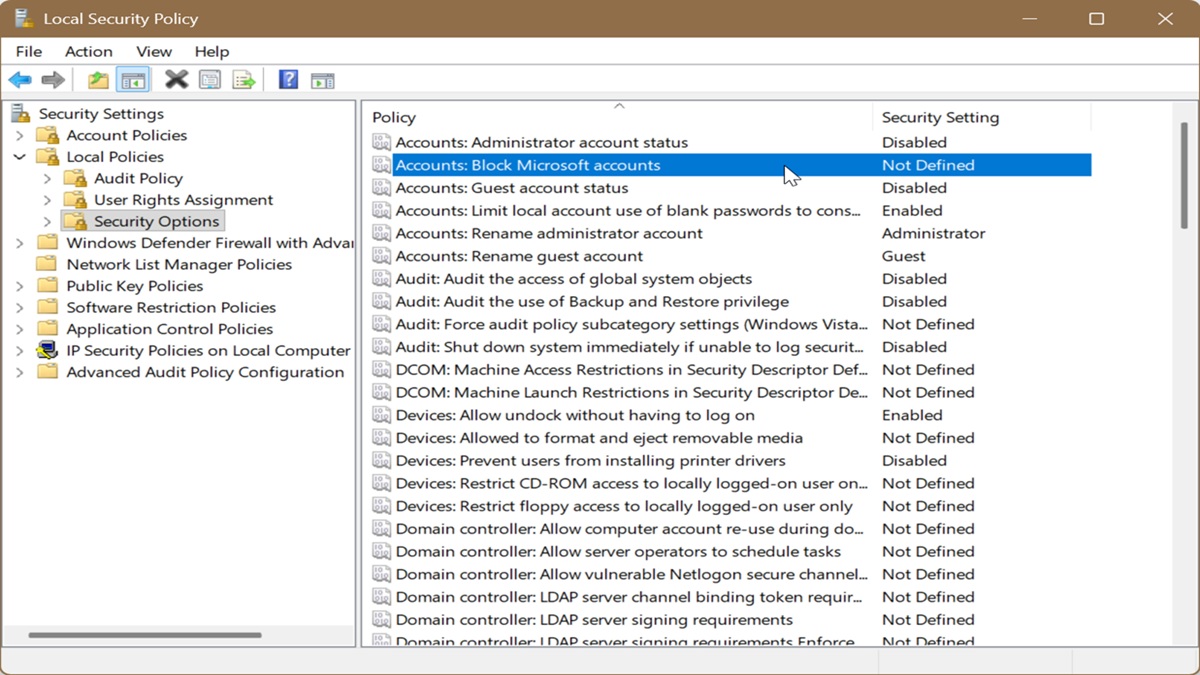
Task: Toggle the Show/Hide Action Pane icon
Action: (322, 80)
